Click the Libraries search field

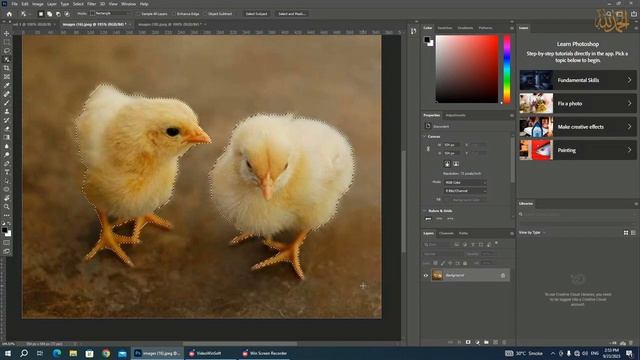pyautogui.click(x=577, y=214)
